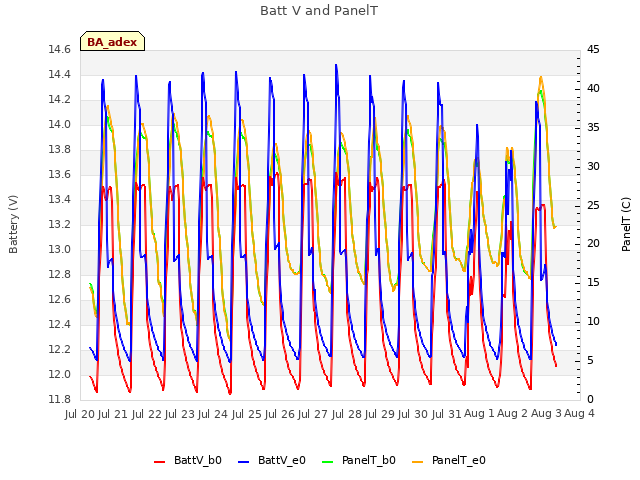Click the 14.0 battery axis value
Screen dimensions: 640x480
pyautogui.click(x=60, y=124)
